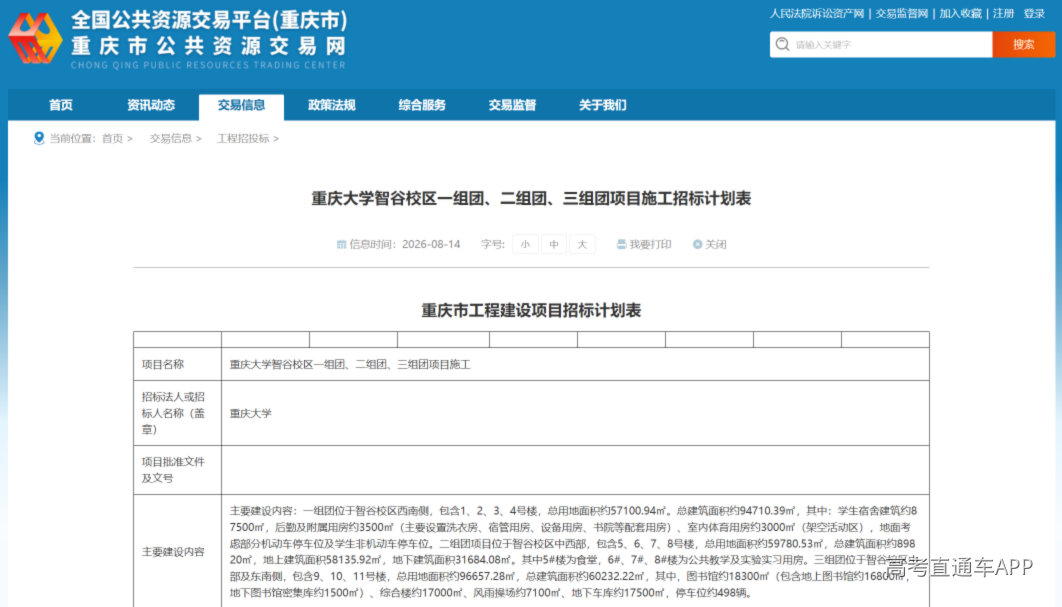Click the date text 2026-08-14
The height and width of the screenshot is (607, 1062).
click(x=431, y=245)
